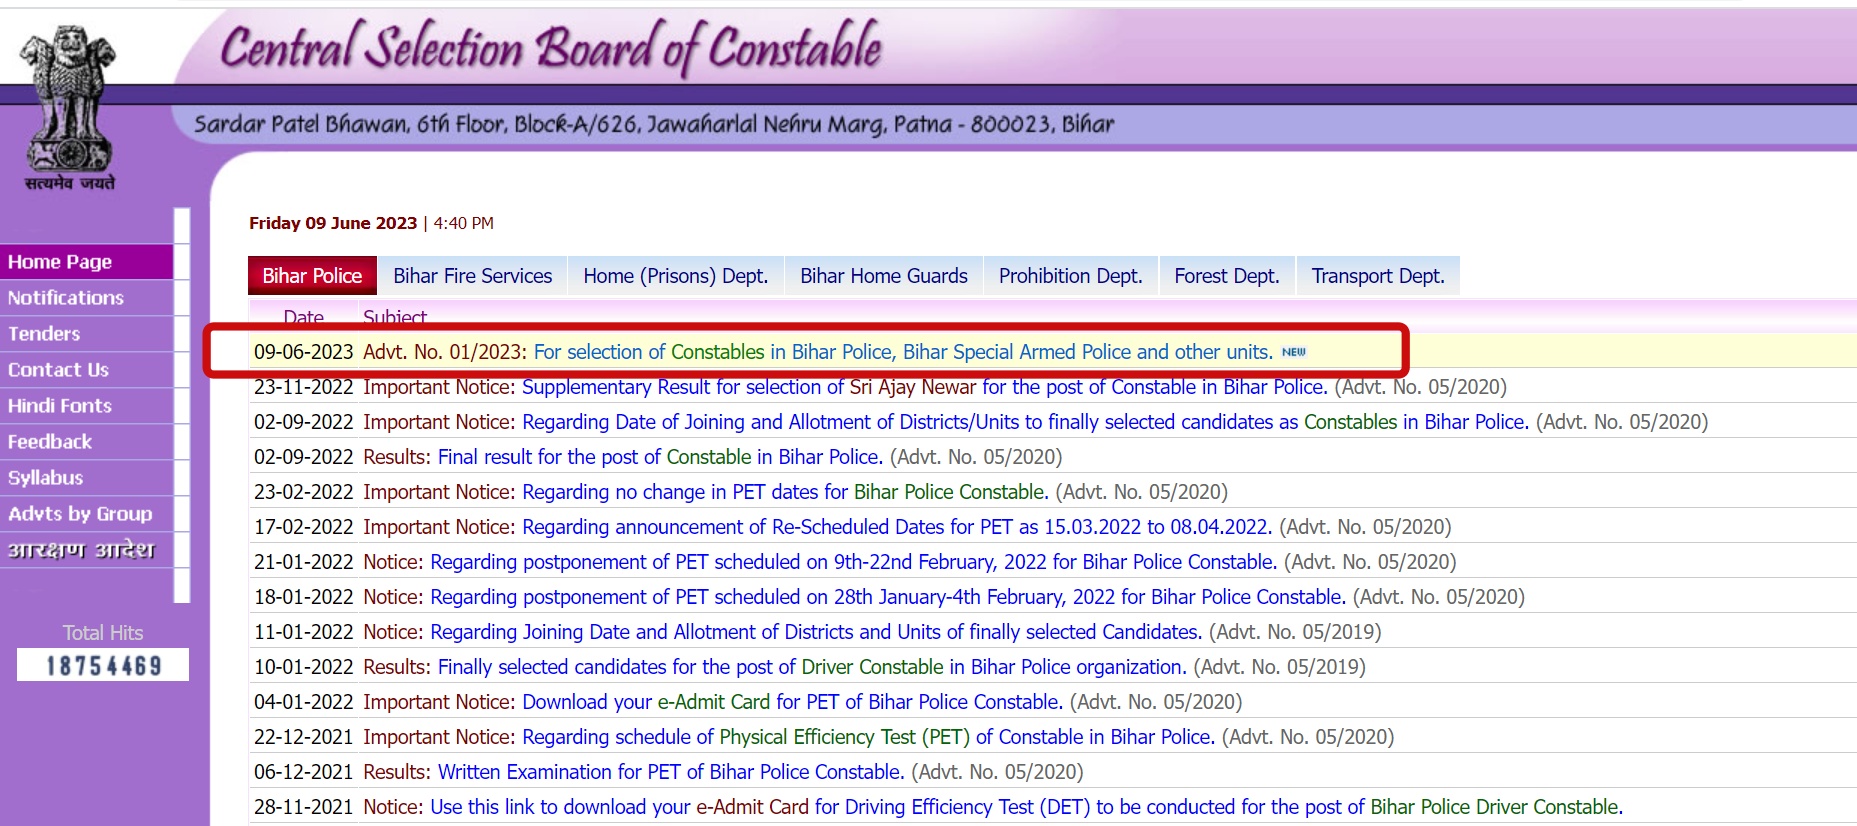The image size is (1857, 826).
Task: Open the Syllabus menu entry
Action: coord(46,478)
